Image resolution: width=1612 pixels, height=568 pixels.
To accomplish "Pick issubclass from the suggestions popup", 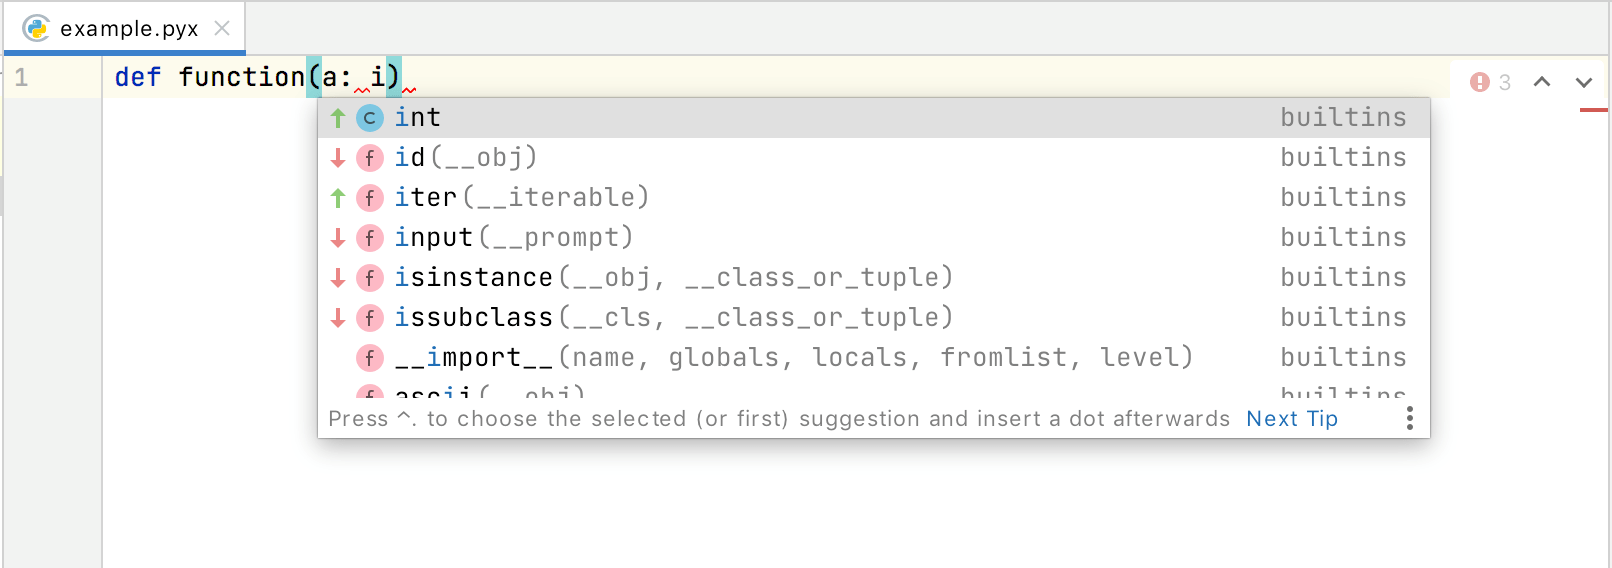I will tap(473, 318).
